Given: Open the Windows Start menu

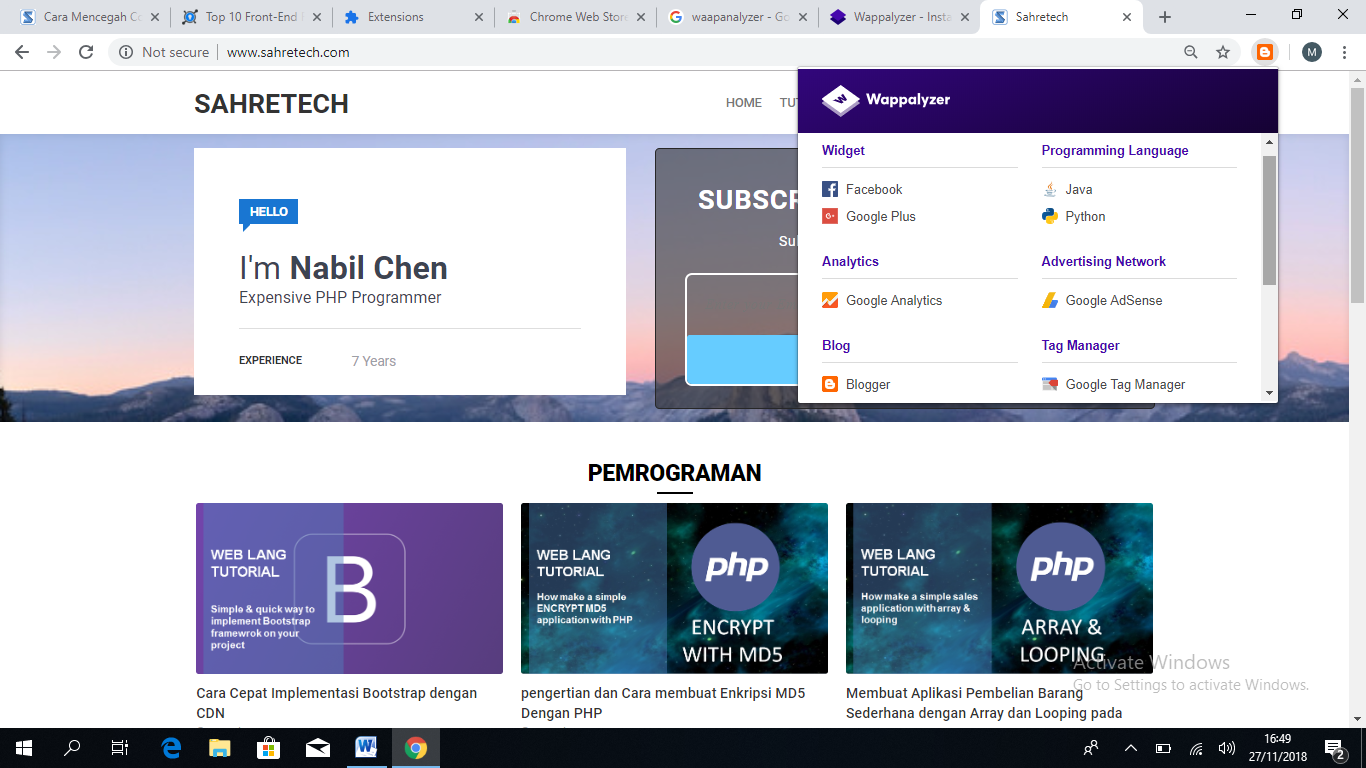Looking at the screenshot, I should pyautogui.click(x=24, y=748).
